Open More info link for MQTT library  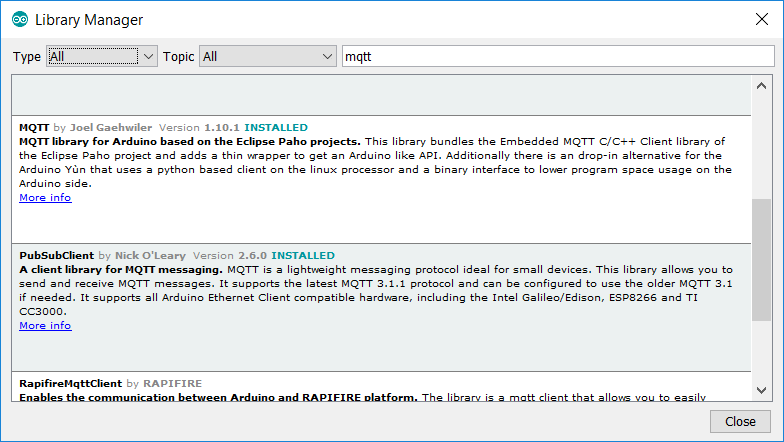(45, 198)
